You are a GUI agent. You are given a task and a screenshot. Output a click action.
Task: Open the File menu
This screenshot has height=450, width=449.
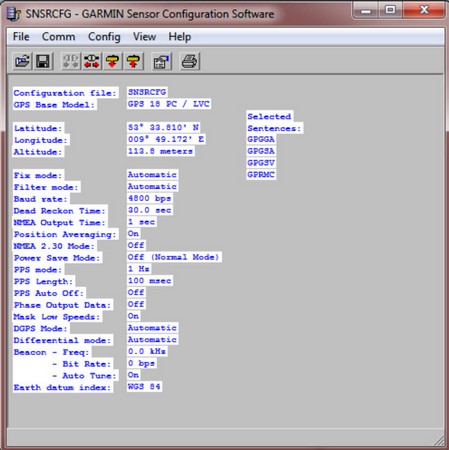click(21, 37)
